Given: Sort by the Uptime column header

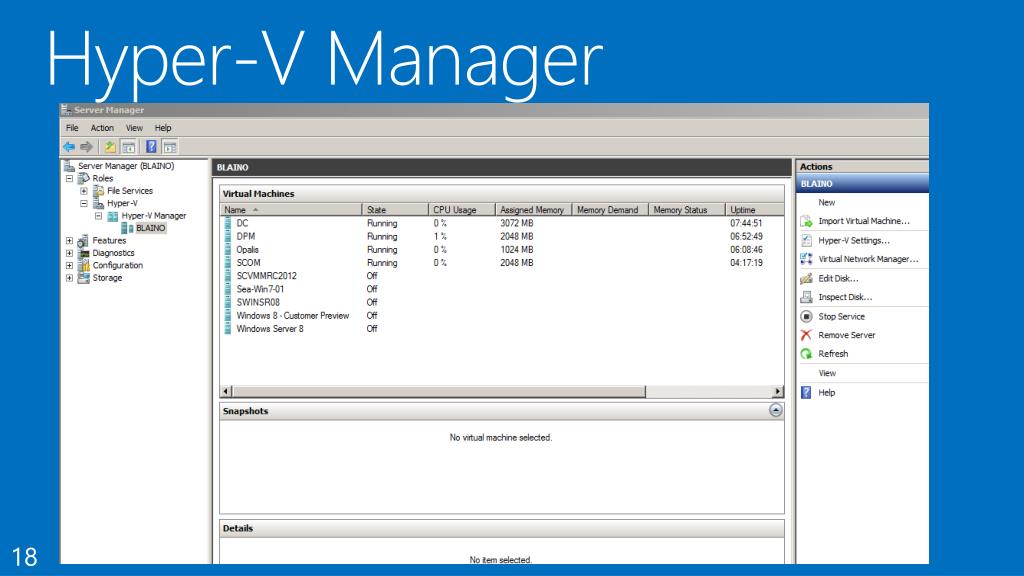Looking at the screenshot, I should [x=754, y=210].
